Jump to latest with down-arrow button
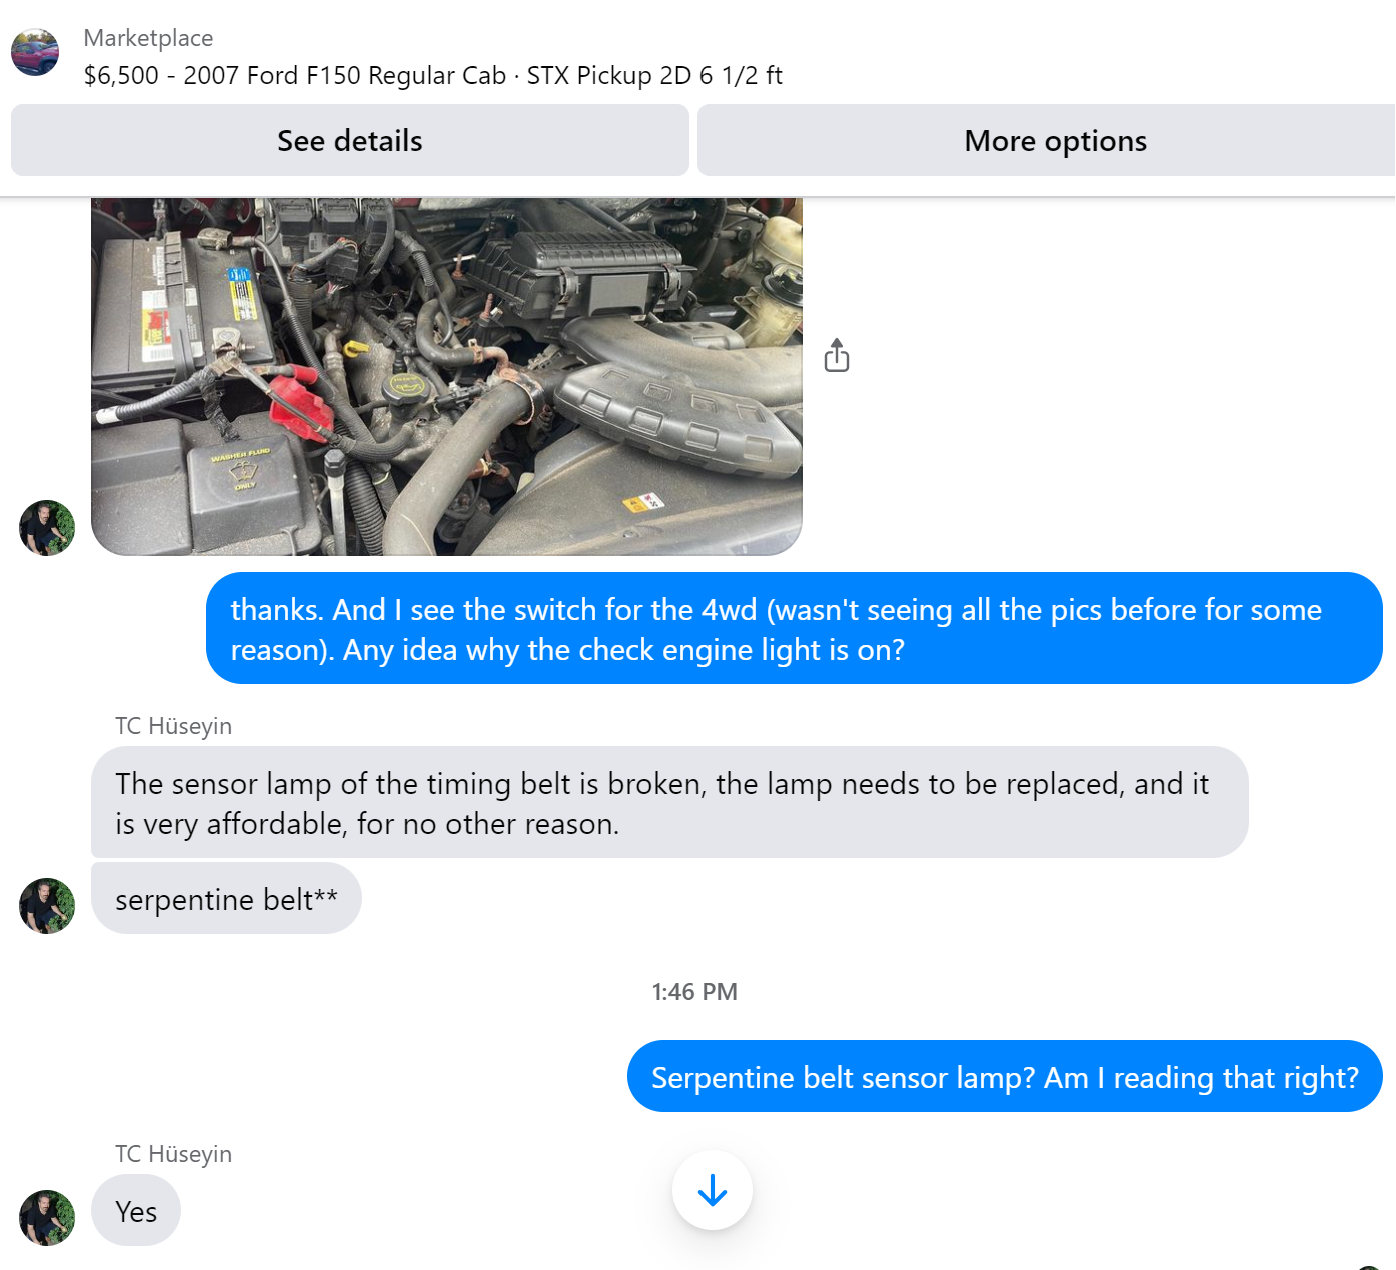The width and height of the screenshot is (1396, 1270). [x=712, y=1190]
